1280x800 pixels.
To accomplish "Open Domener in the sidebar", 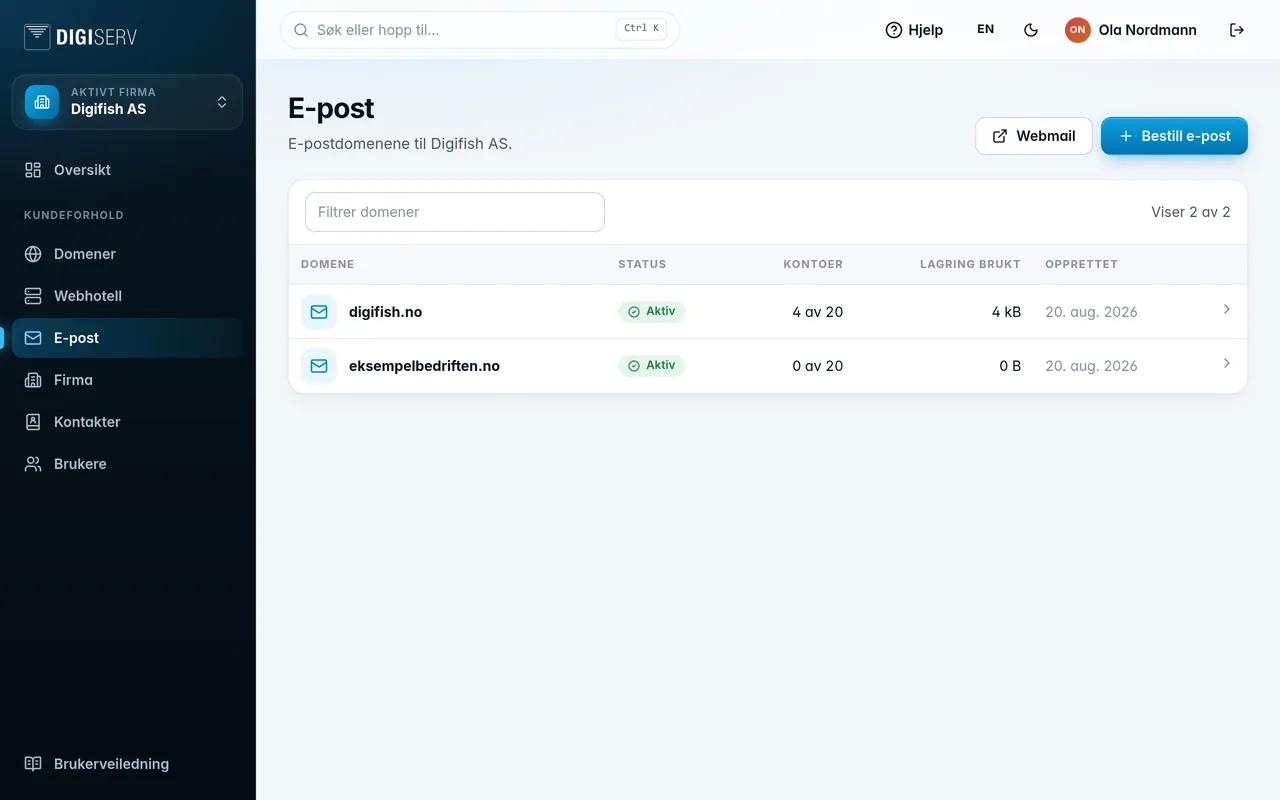I will click(x=127, y=254).
